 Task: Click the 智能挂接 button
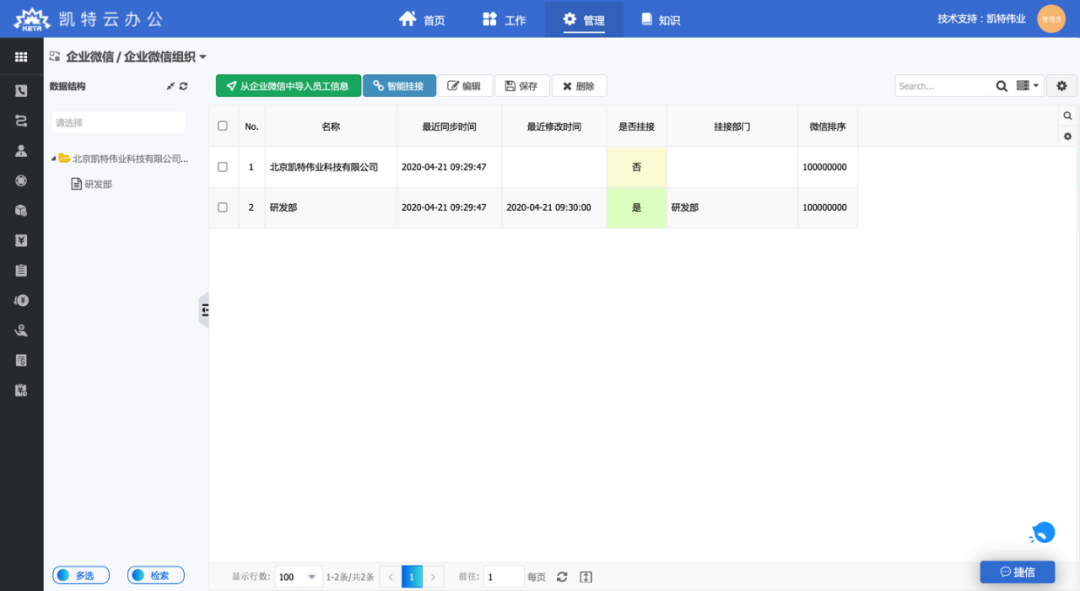[x=399, y=85]
